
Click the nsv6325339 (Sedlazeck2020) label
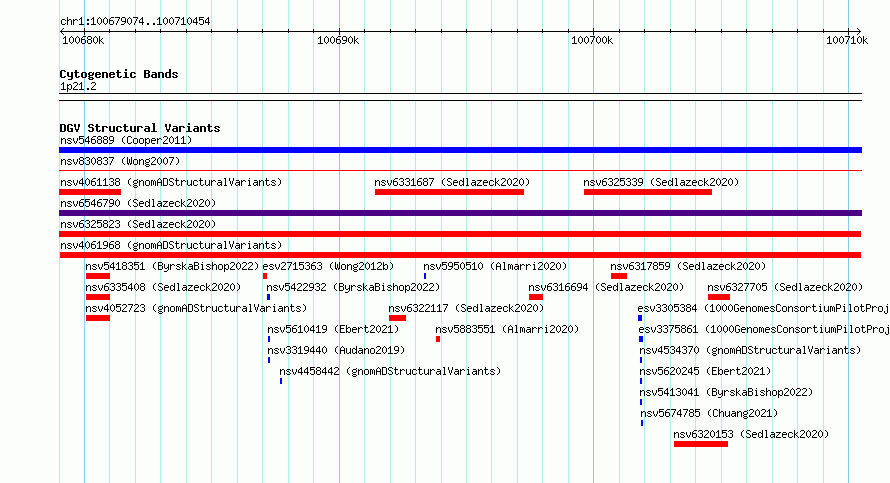(x=661, y=182)
